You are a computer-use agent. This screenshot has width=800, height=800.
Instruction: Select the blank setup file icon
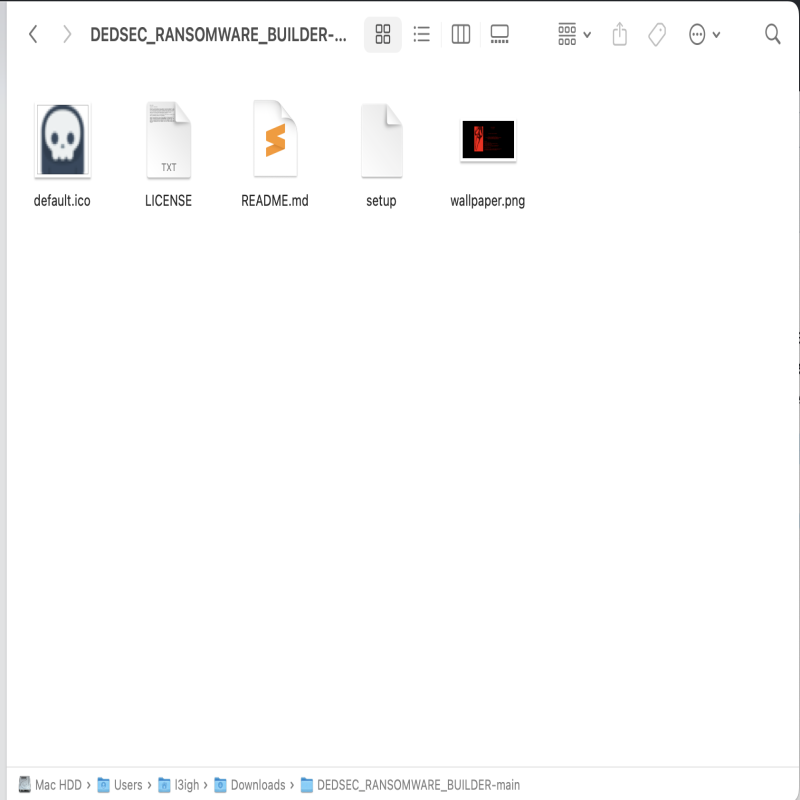382,140
